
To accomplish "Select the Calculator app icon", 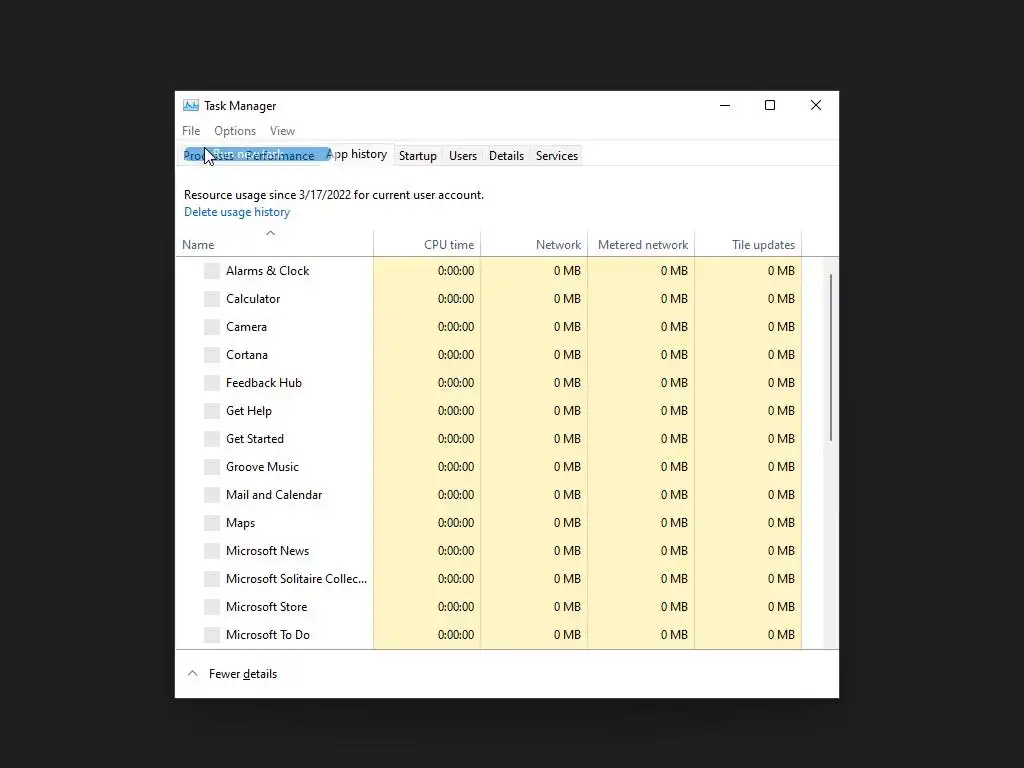I will [x=212, y=299].
